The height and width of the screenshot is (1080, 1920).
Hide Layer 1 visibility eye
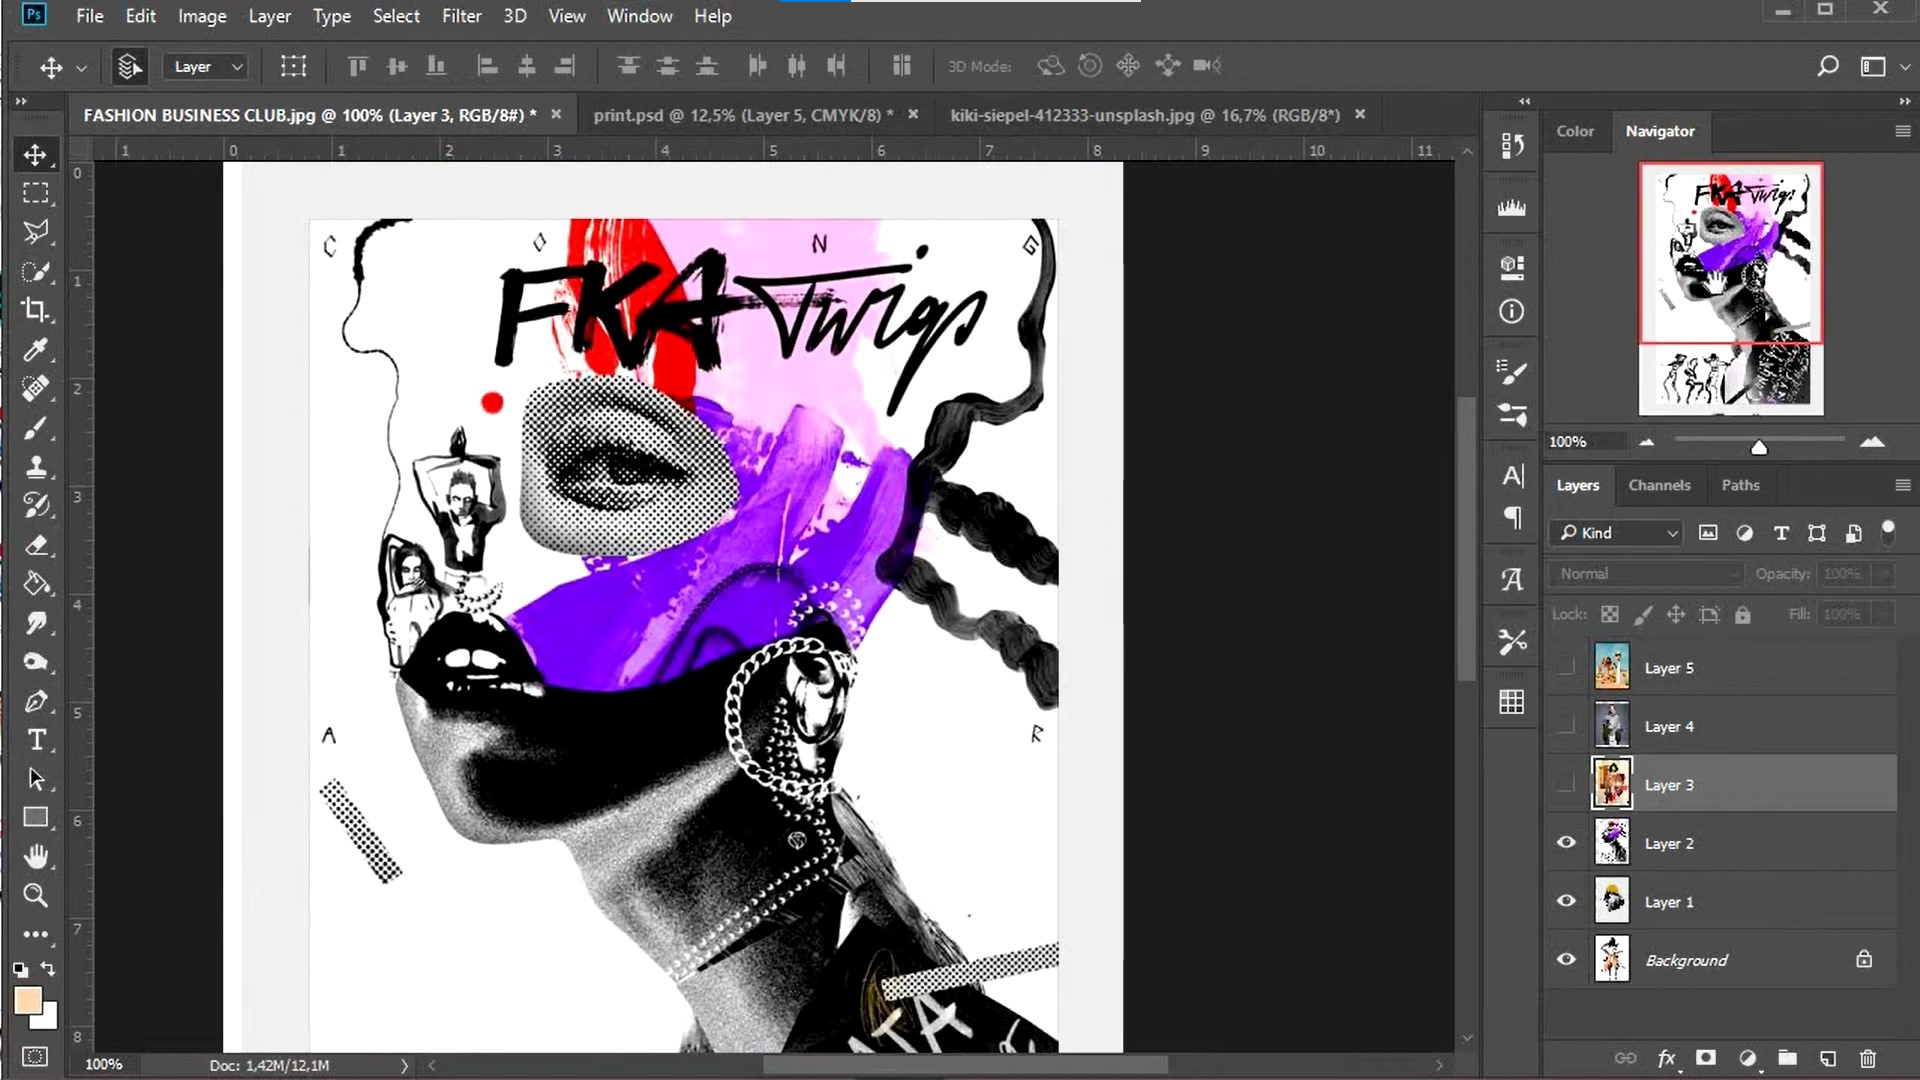click(1566, 901)
